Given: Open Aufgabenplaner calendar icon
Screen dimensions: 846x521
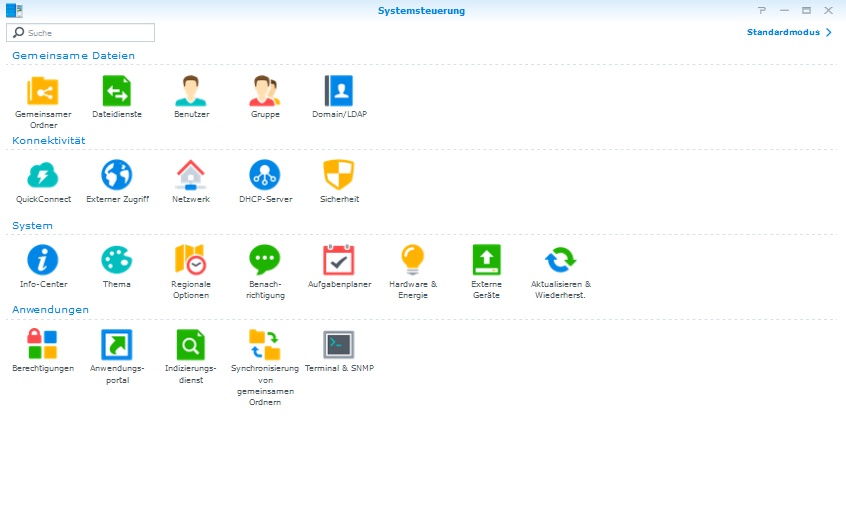Looking at the screenshot, I should 339,261.
